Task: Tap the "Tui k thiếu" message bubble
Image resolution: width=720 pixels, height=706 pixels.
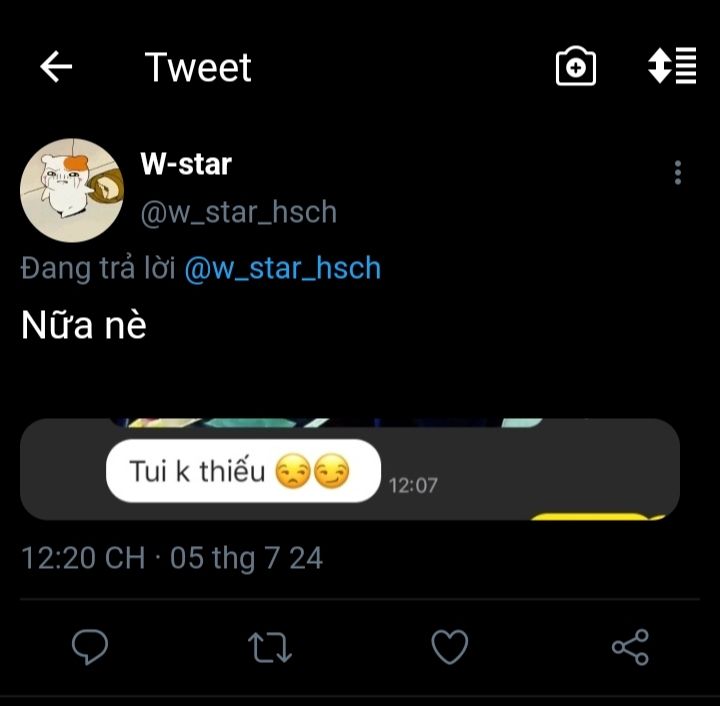Action: (x=243, y=470)
